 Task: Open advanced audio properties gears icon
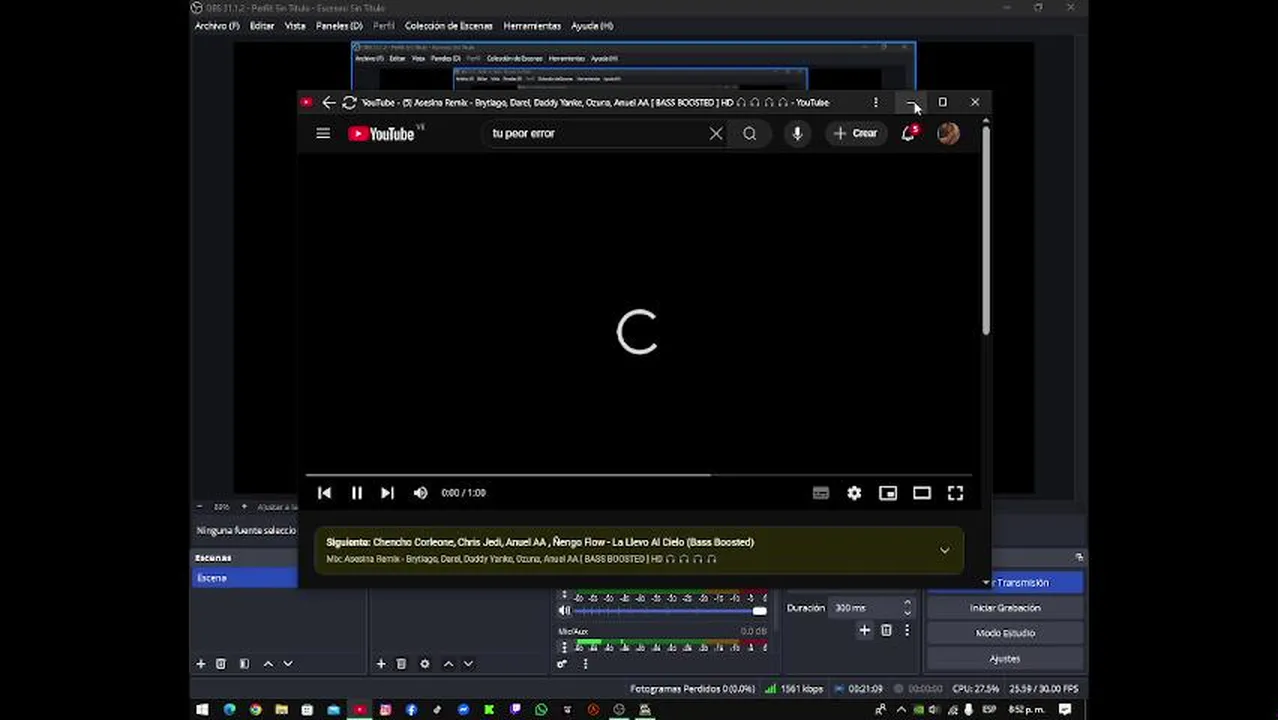(562, 664)
